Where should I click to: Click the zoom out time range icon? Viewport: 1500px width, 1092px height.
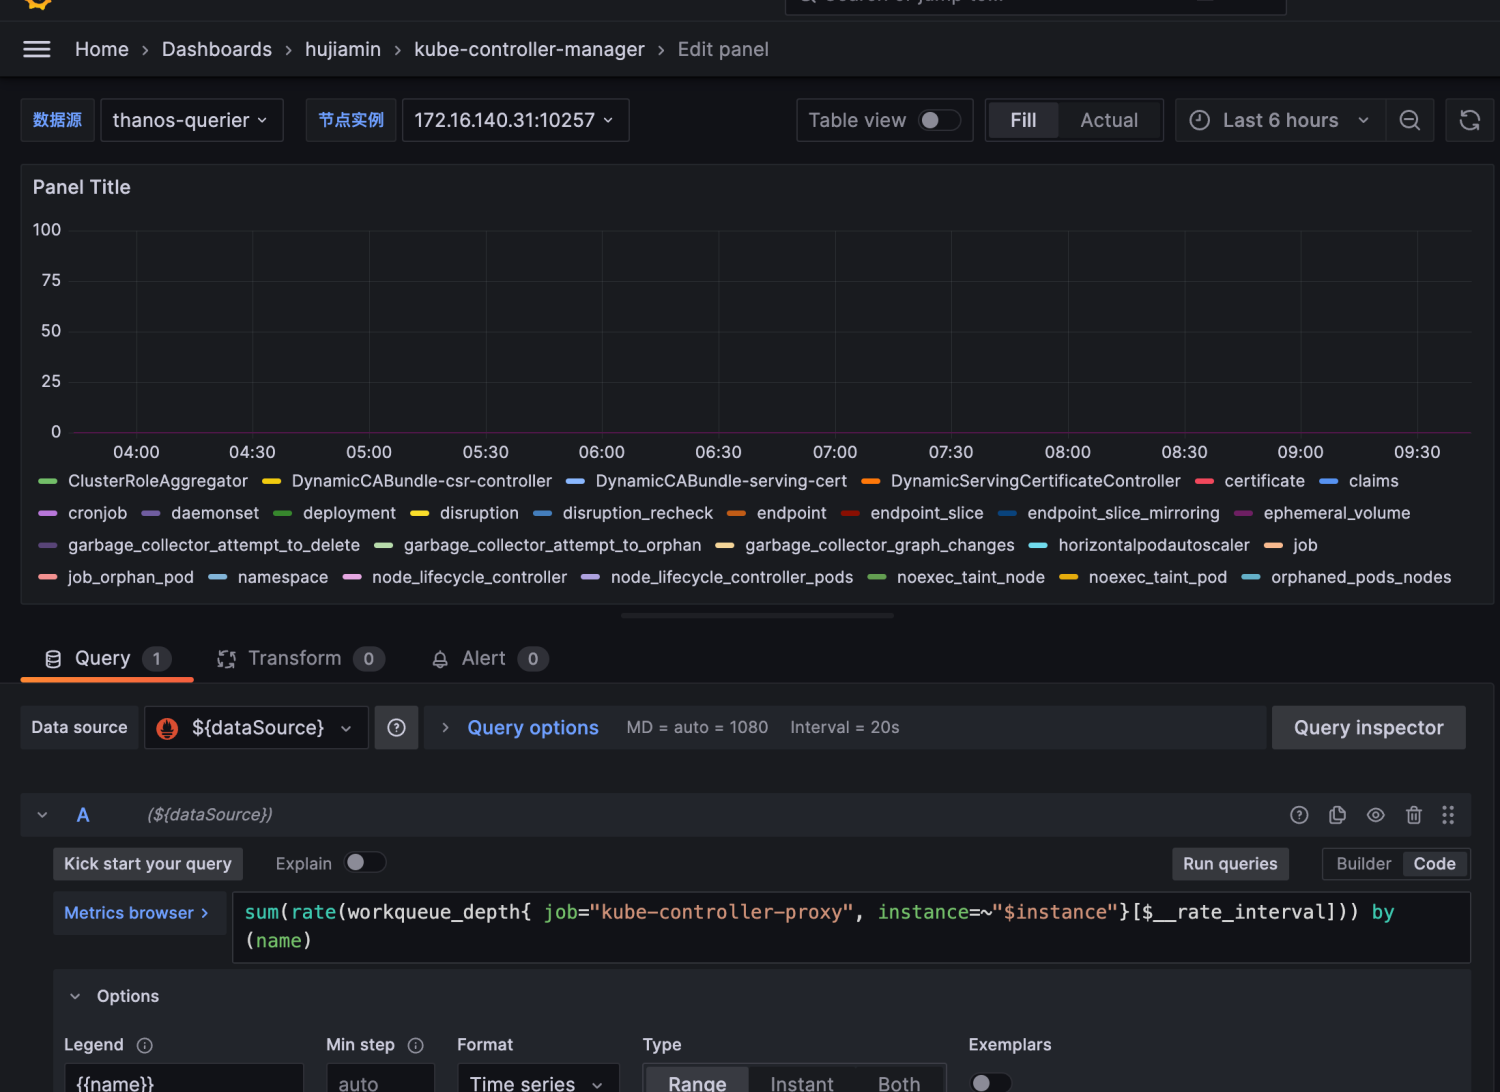point(1409,120)
